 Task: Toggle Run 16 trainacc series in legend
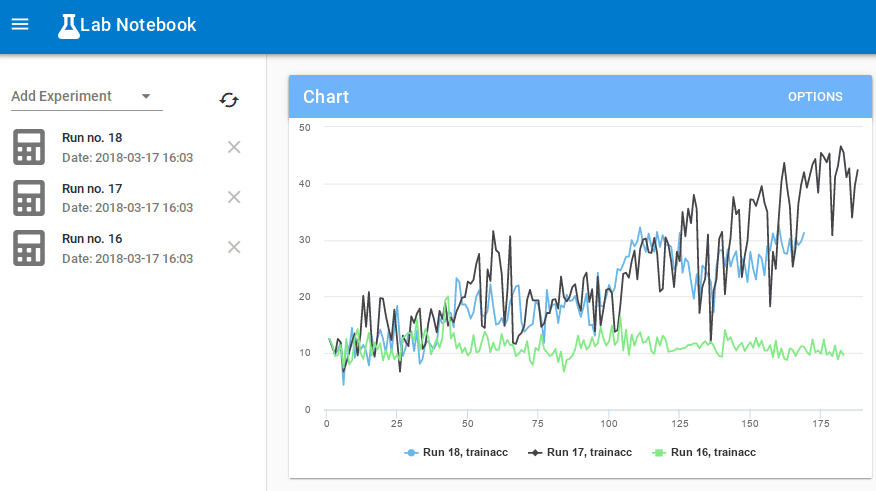click(703, 452)
